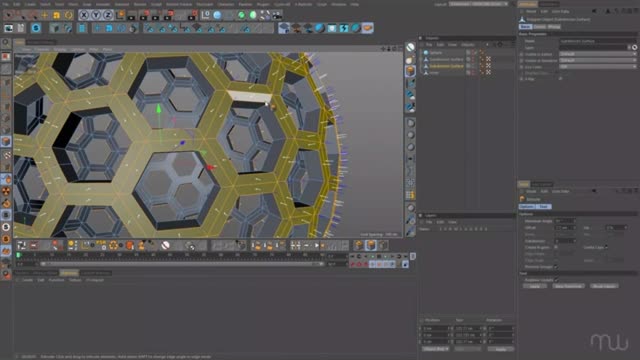The height and width of the screenshot is (360, 640).
Task: Select the Move tool in top toolbar
Action: point(44,15)
